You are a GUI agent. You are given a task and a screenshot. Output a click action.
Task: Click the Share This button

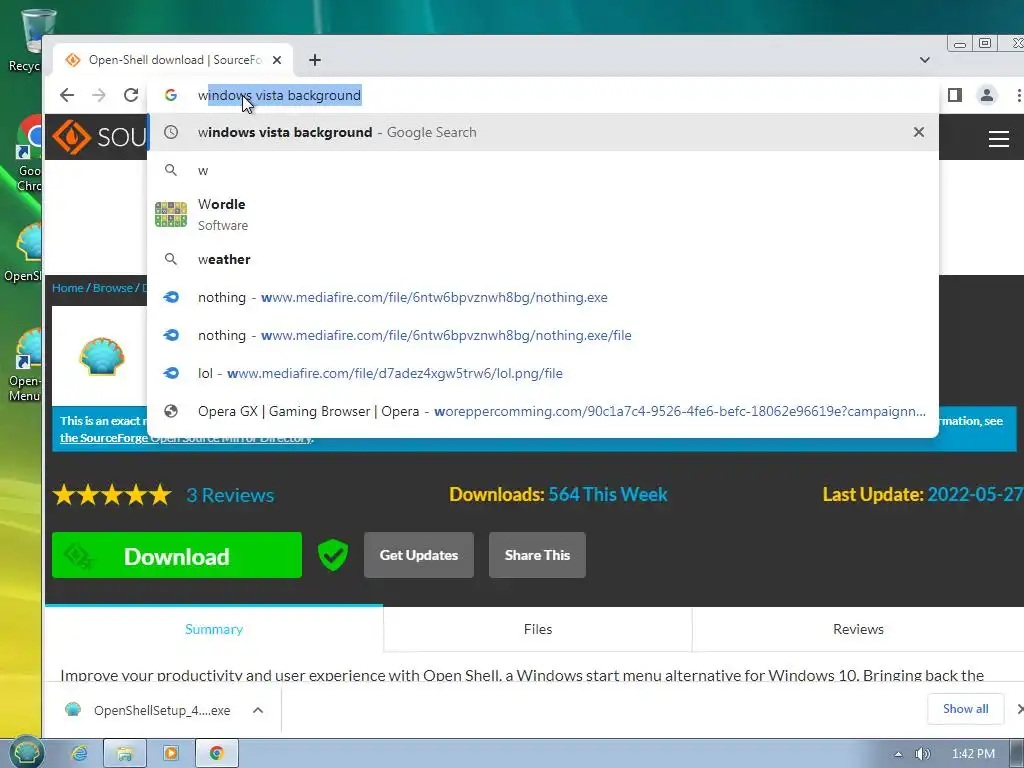[537, 555]
